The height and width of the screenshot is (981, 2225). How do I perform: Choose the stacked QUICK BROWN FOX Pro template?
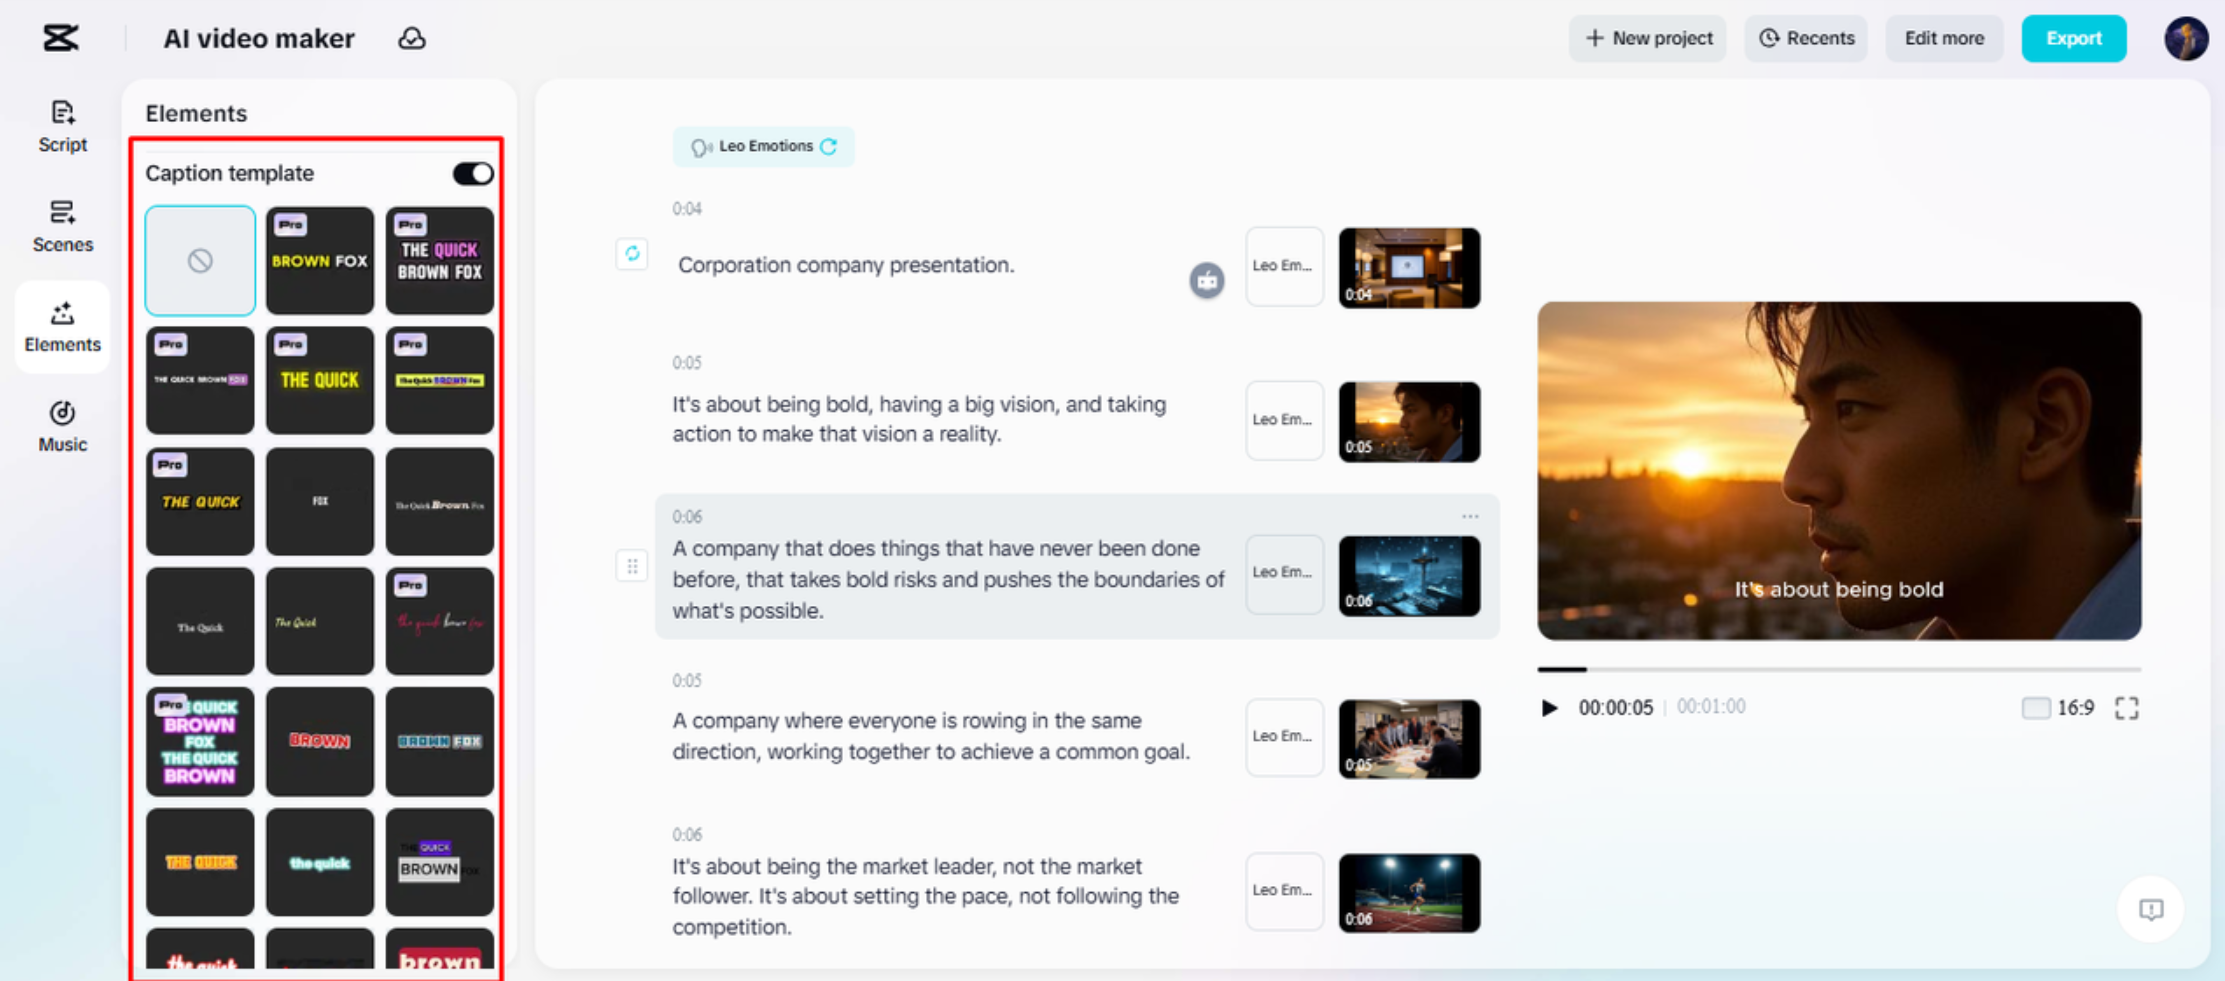(x=200, y=741)
